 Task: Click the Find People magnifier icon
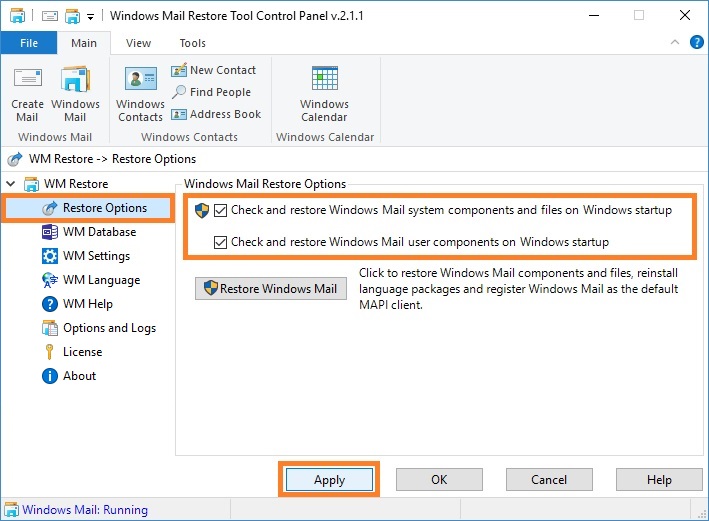pos(179,92)
